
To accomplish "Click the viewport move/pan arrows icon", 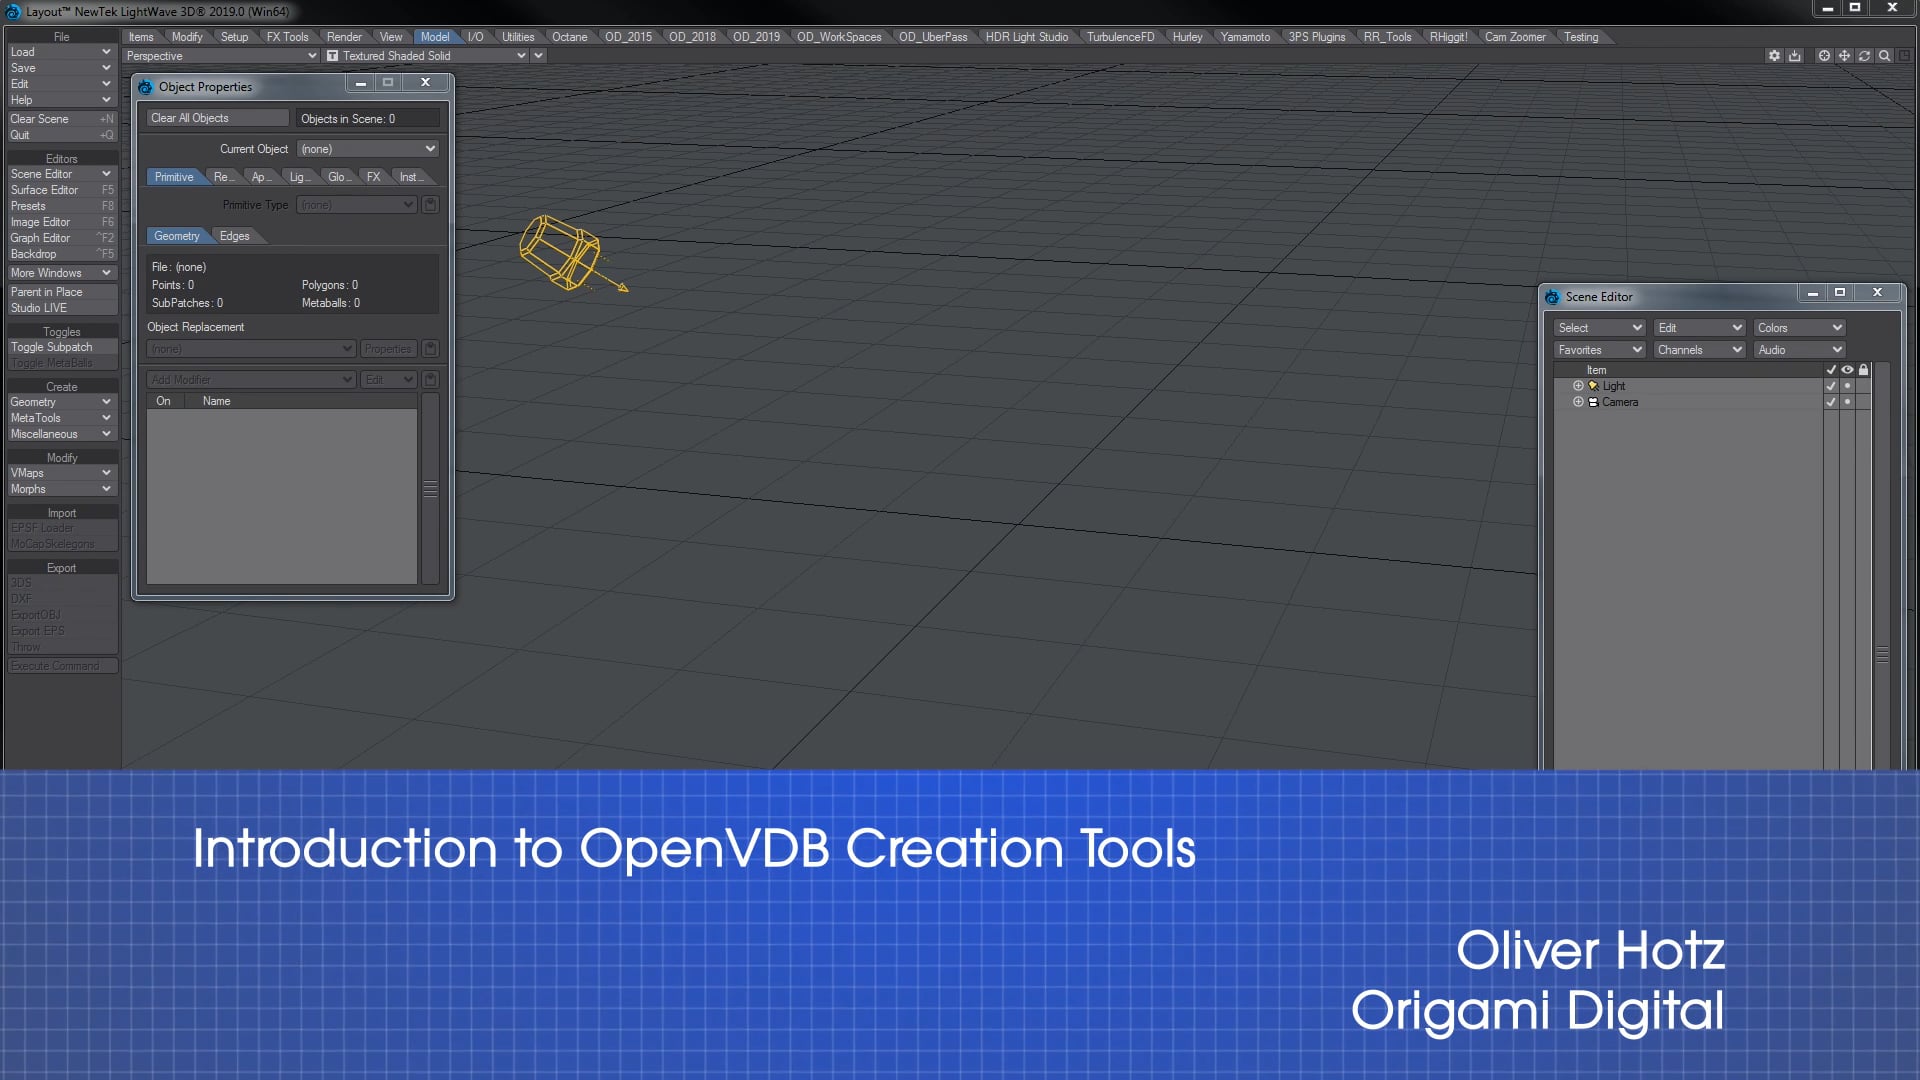I will 1844,56.
